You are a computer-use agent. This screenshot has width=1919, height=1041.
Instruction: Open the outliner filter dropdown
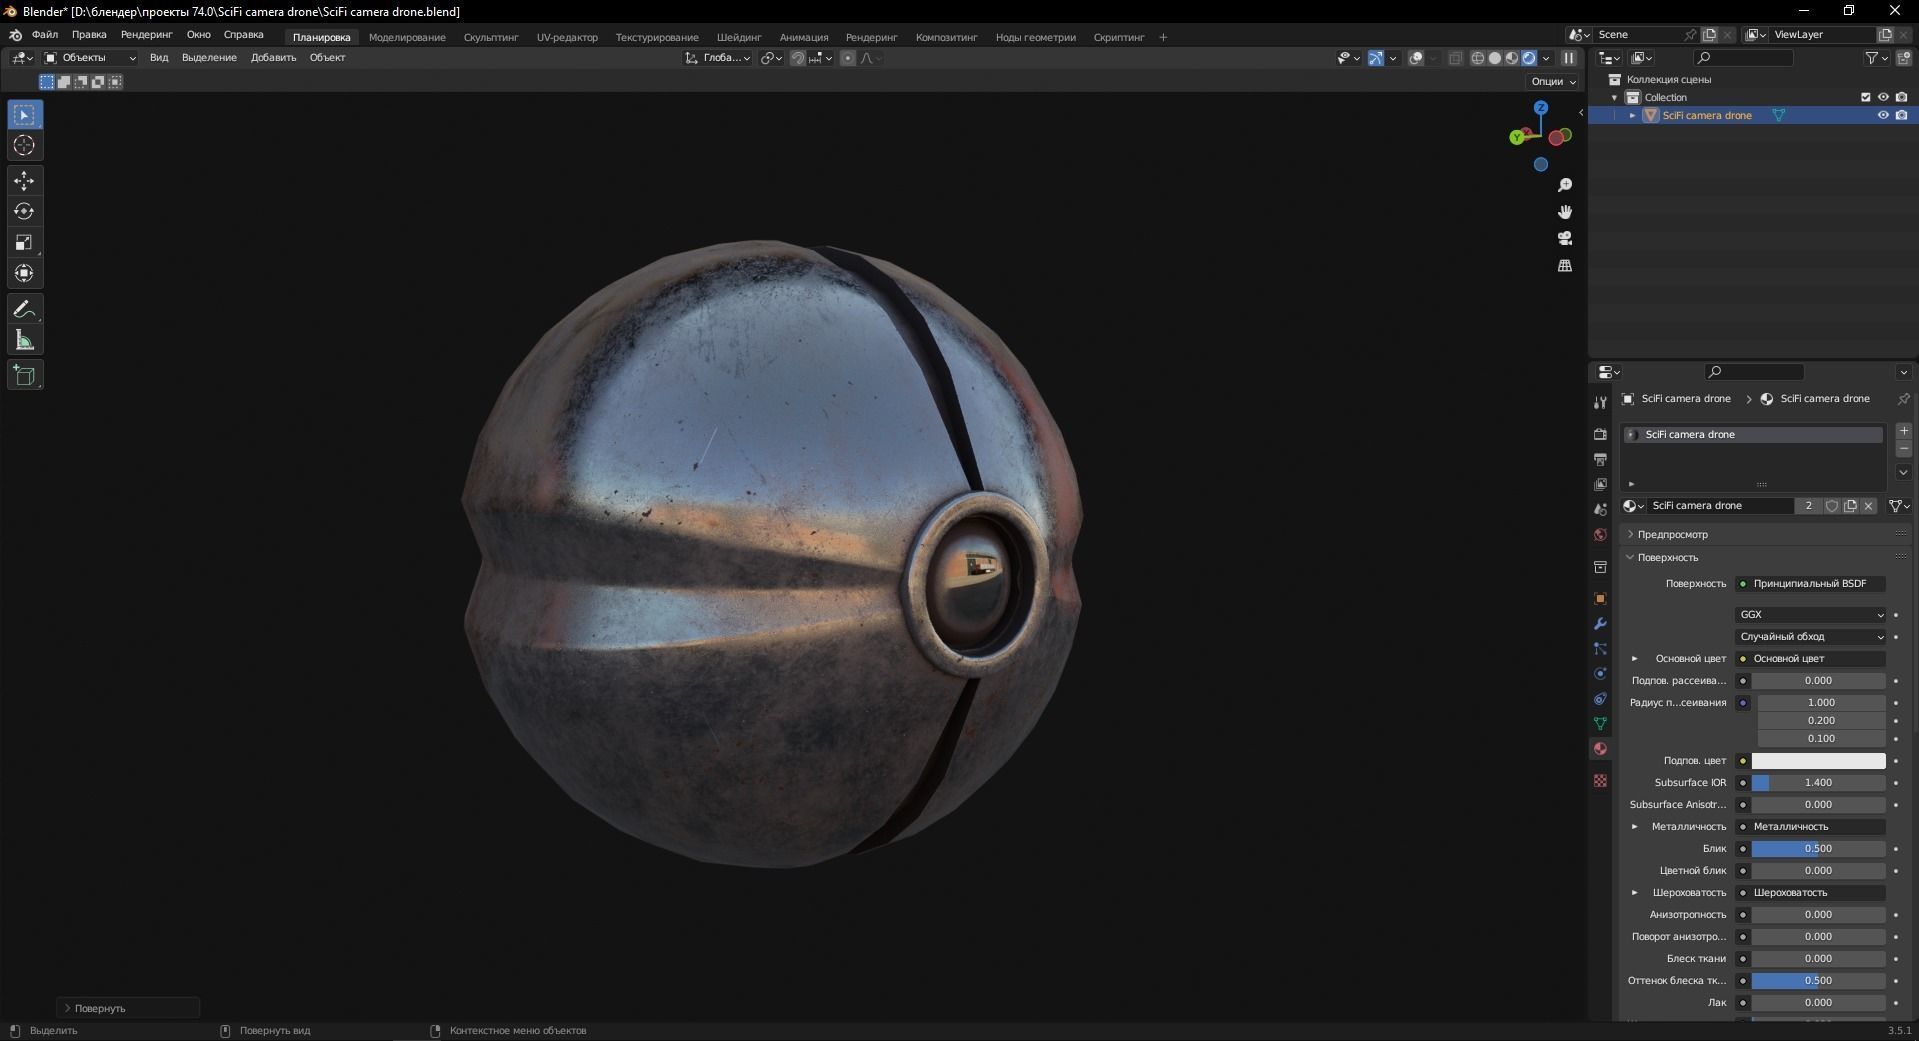click(x=1876, y=58)
